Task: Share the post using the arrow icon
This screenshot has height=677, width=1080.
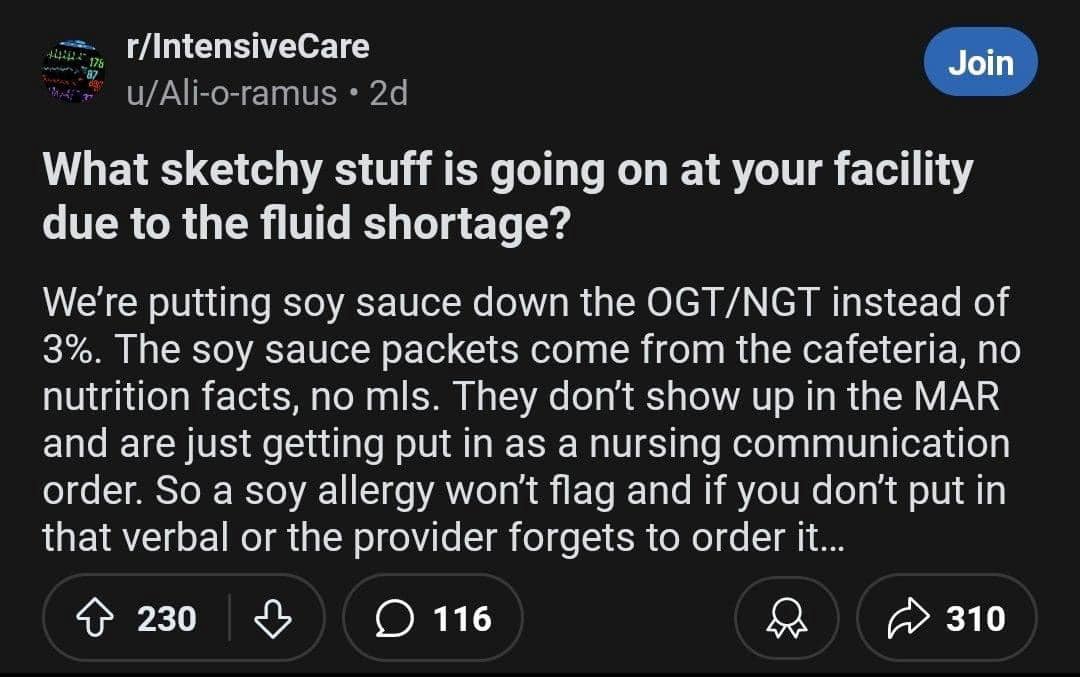Action: (x=905, y=619)
